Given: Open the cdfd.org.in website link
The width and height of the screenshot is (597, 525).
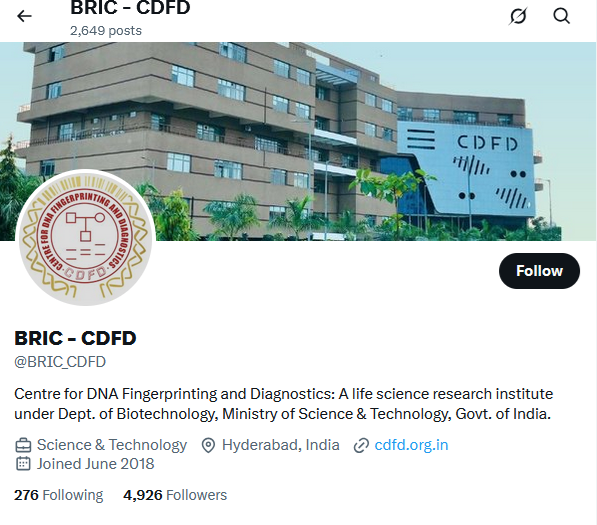Looking at the screenshot, I should (411, 445).
